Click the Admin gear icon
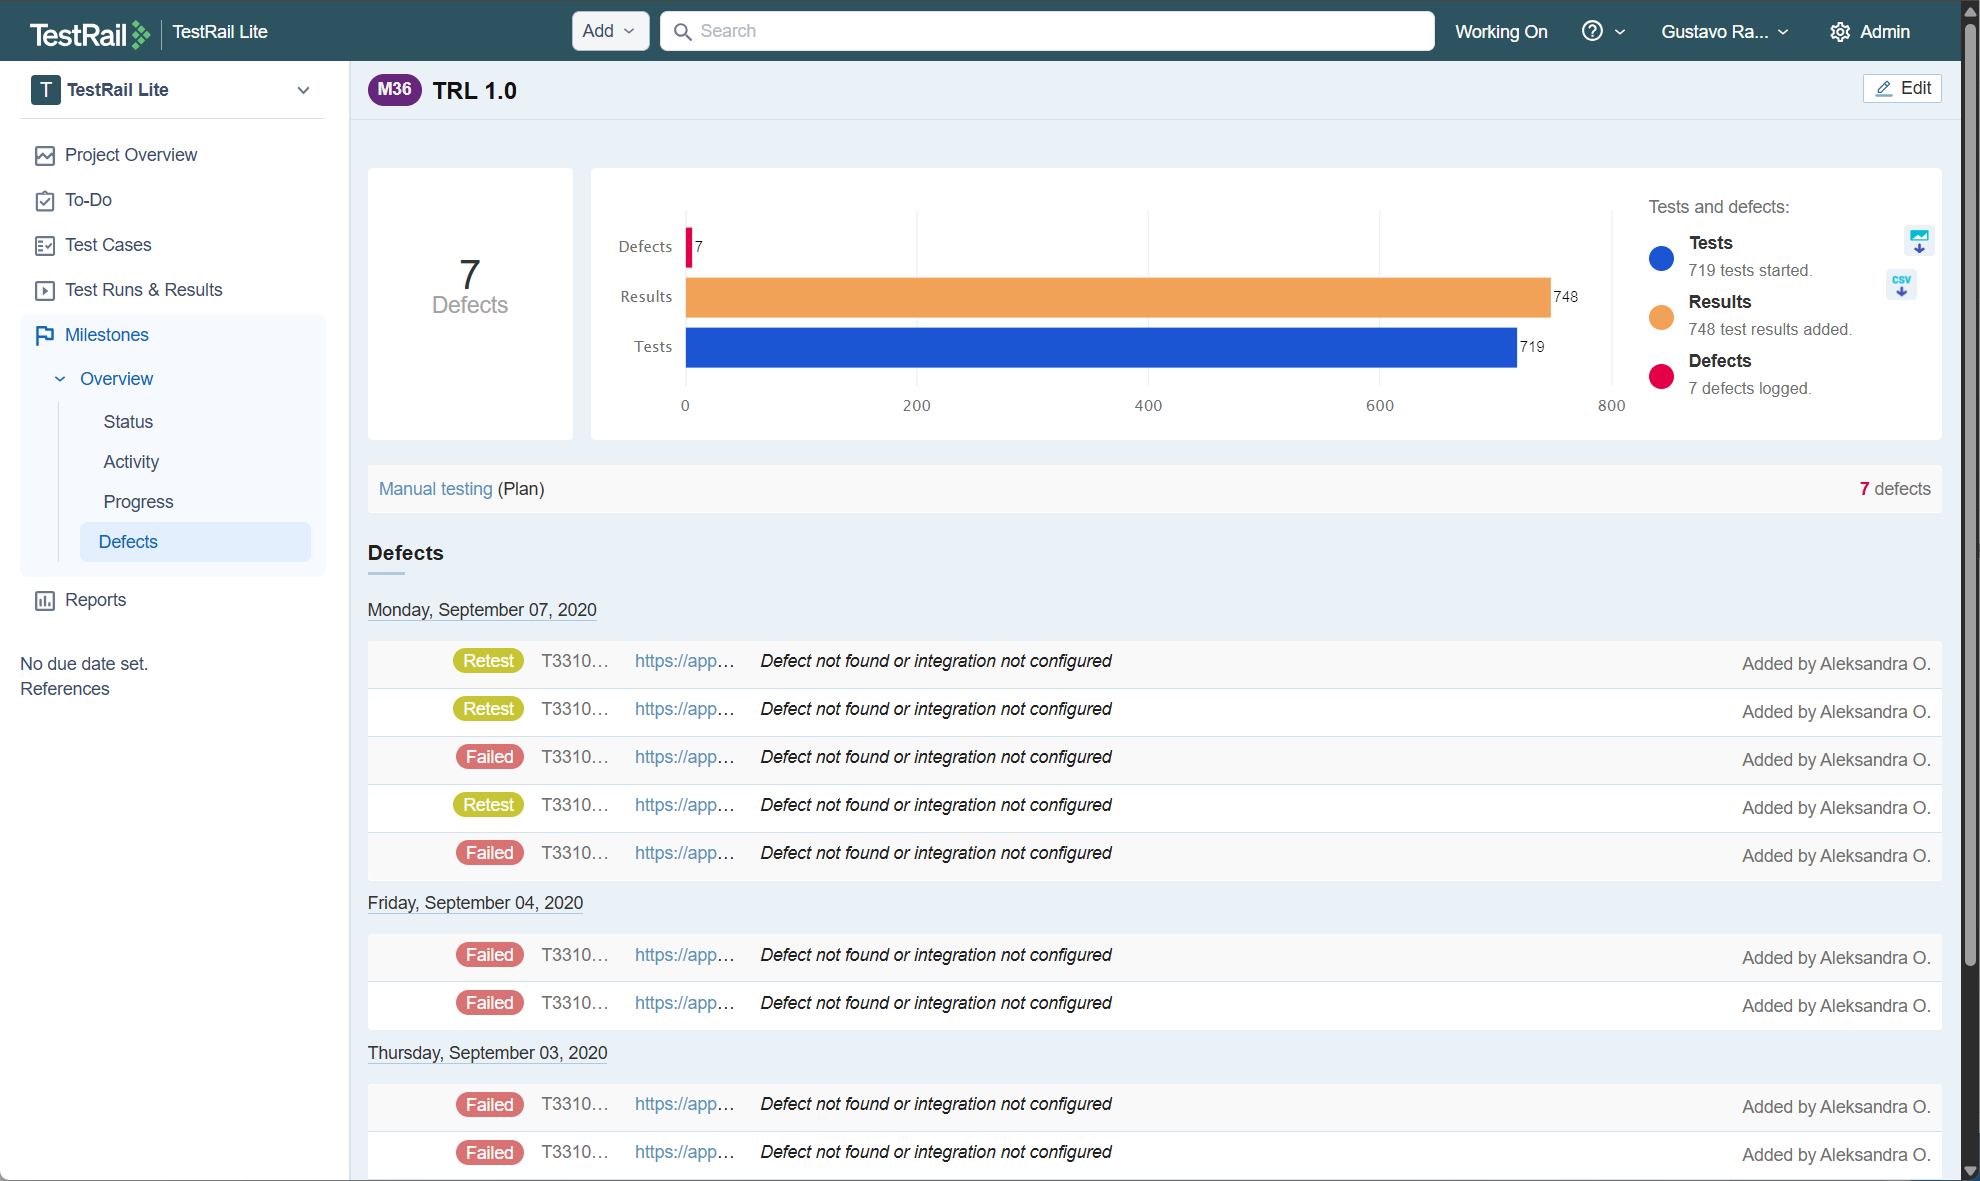The image size is (1980, 1181). (1839, 32)
